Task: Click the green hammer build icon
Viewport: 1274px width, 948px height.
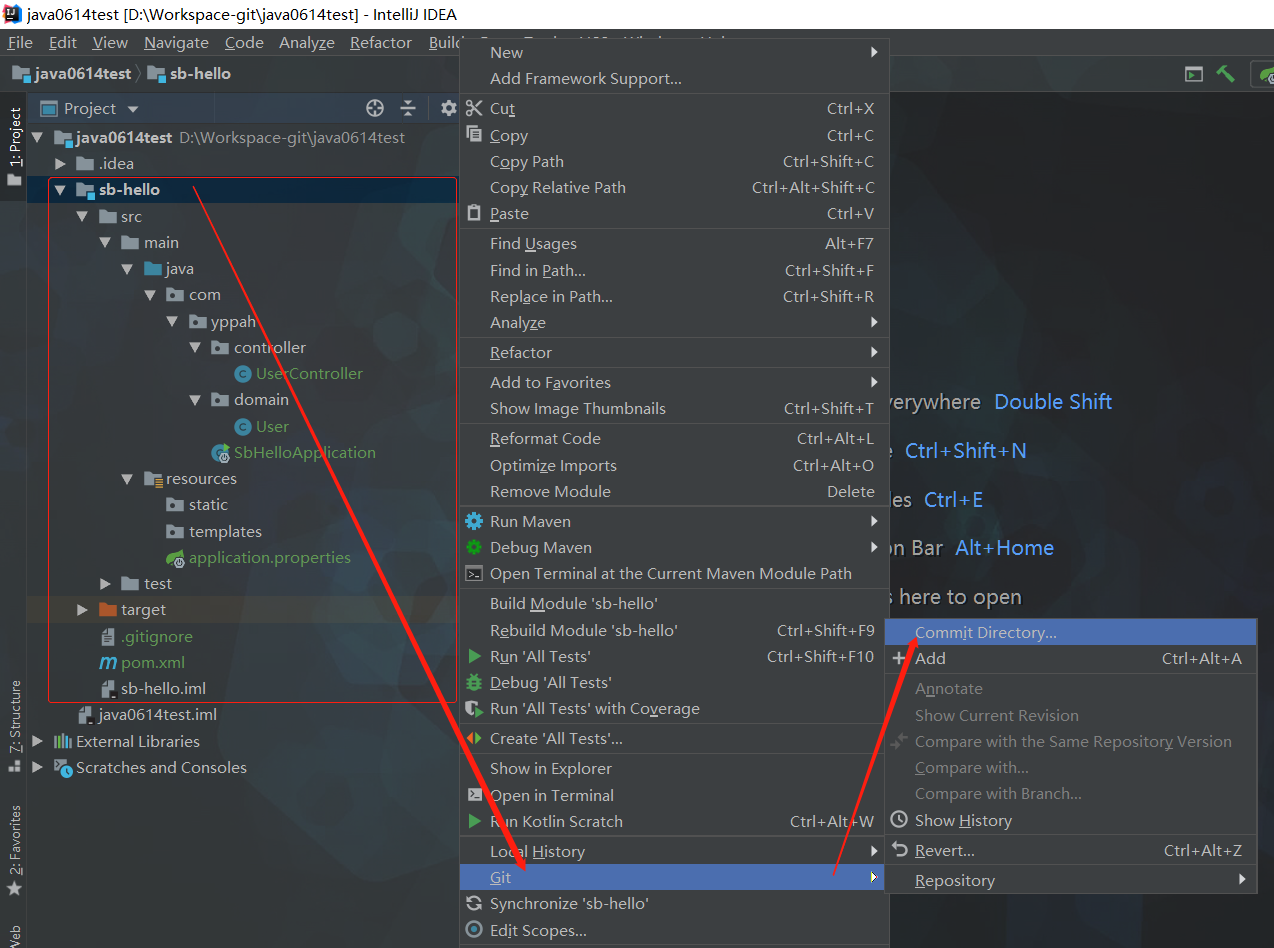Action: [x=1225, y=74]
